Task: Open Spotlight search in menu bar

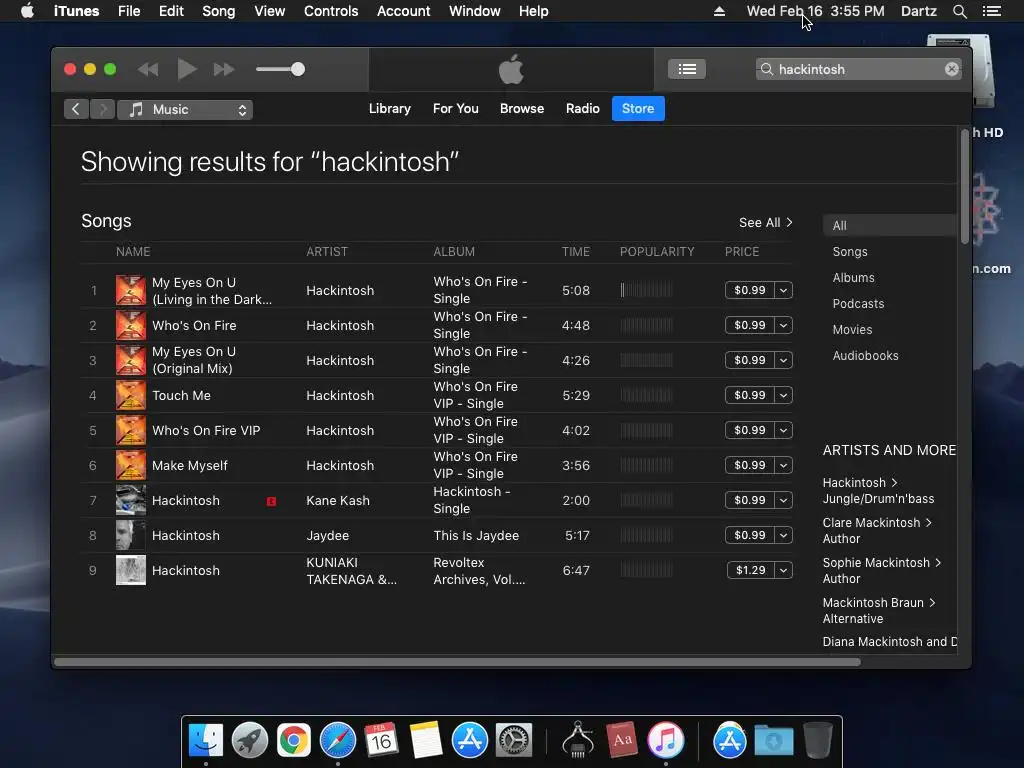Action: (959, 11)
